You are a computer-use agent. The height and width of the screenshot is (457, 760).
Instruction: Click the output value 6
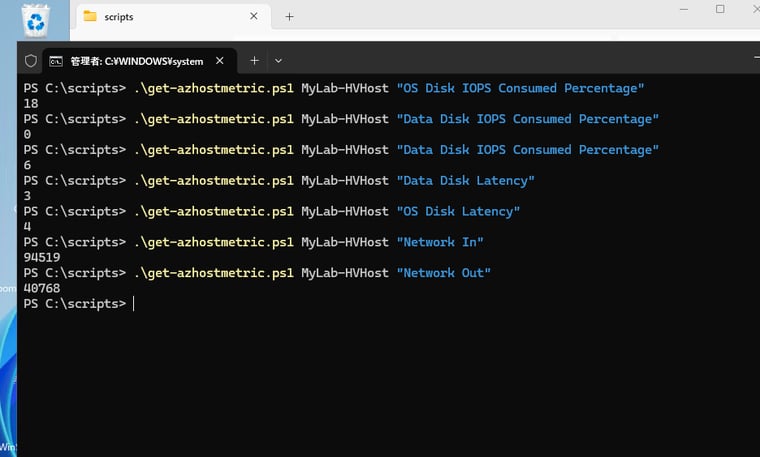(27, 165)
